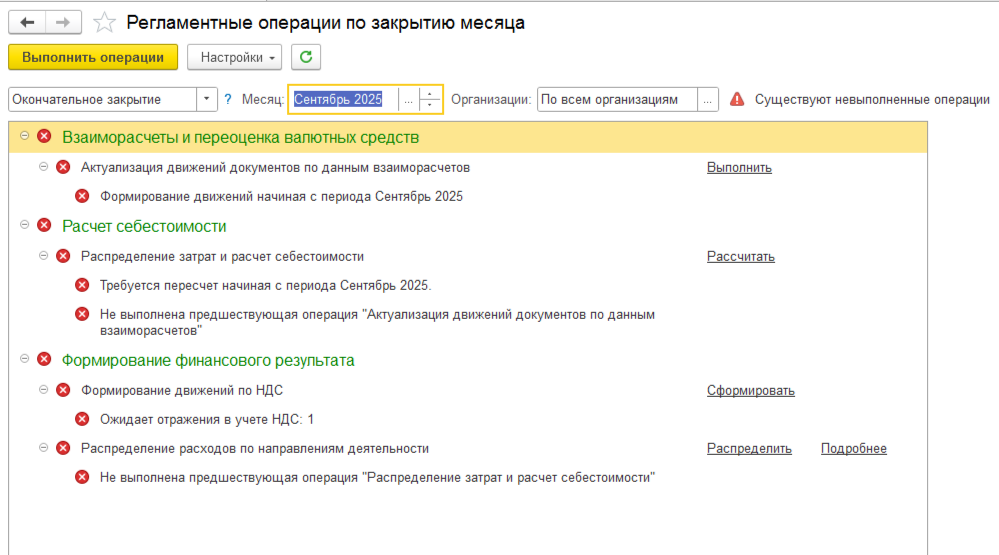Open the Окончательное закрытие mode dropdown
The height and width of the screenshot is (555, 999).
click(207, 99)
